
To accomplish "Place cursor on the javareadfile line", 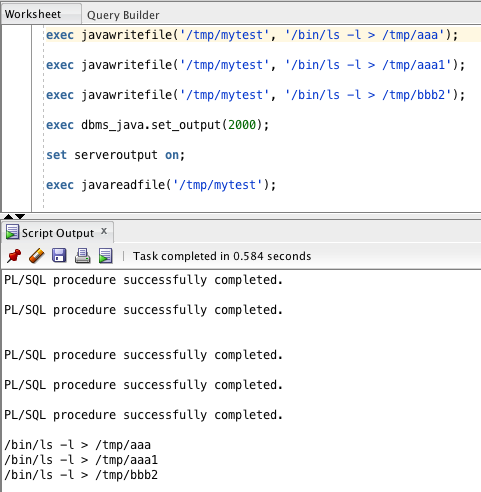I will tap(161, 185).
